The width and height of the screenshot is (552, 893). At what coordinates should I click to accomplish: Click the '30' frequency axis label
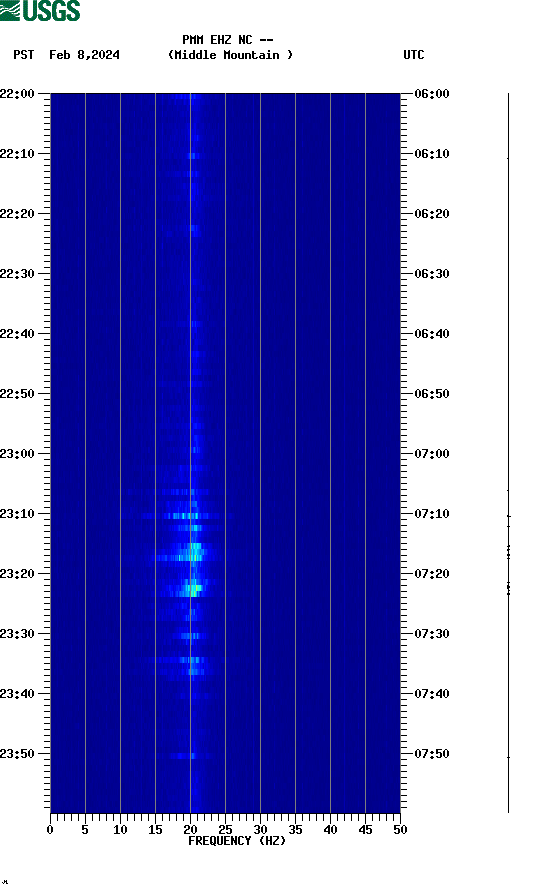pyautogui.click(x=260, y=830)
